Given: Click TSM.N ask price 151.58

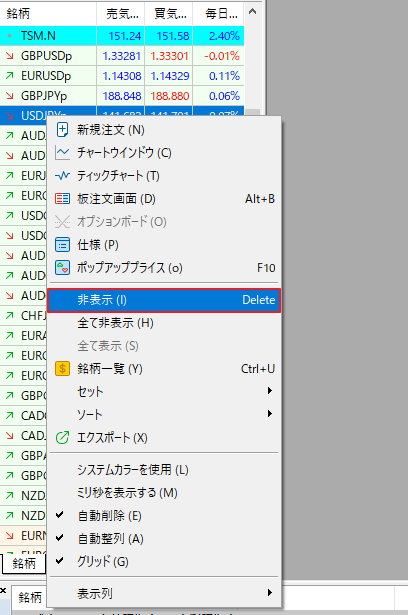Looking at the screenshot, I should [x=173, y=36].
